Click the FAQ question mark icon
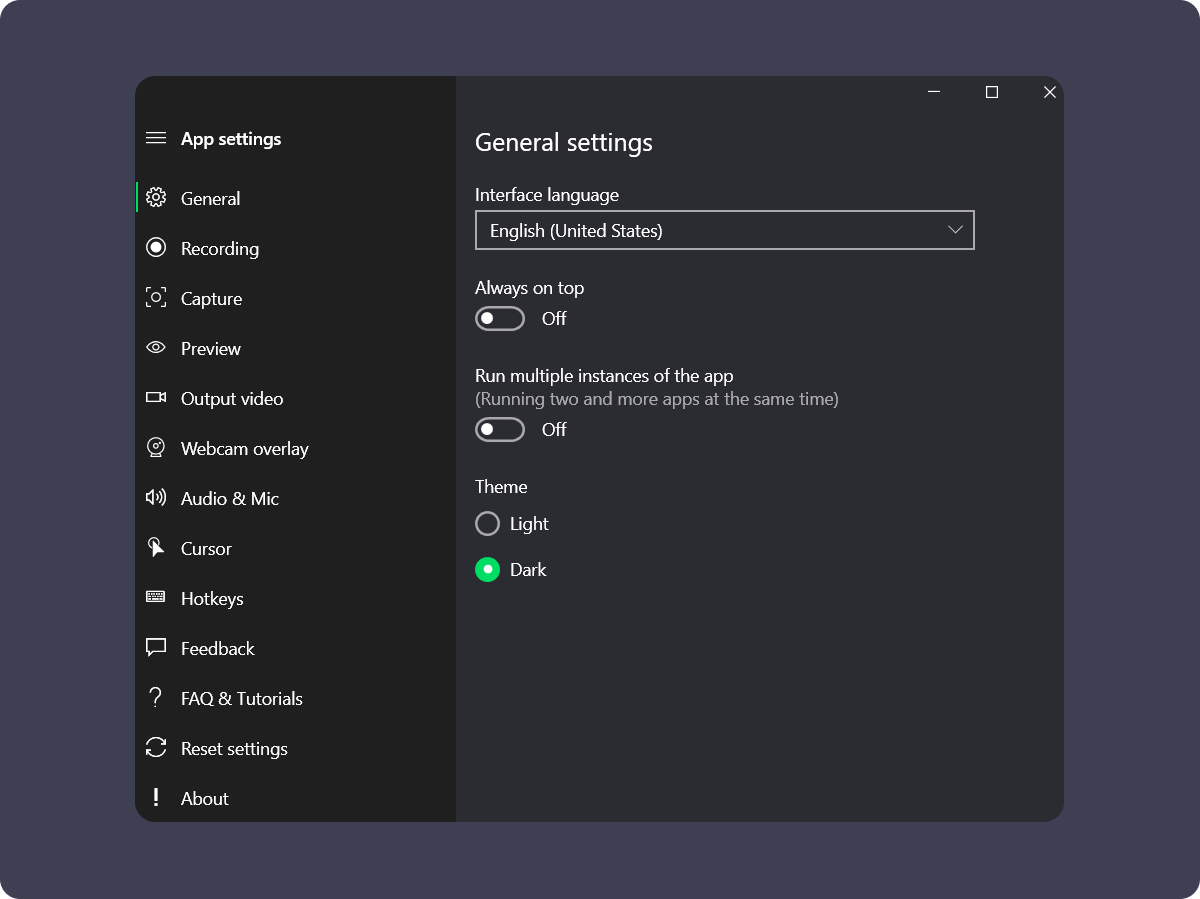Screen dimensions: 1200x899 [x=155, y=698]
